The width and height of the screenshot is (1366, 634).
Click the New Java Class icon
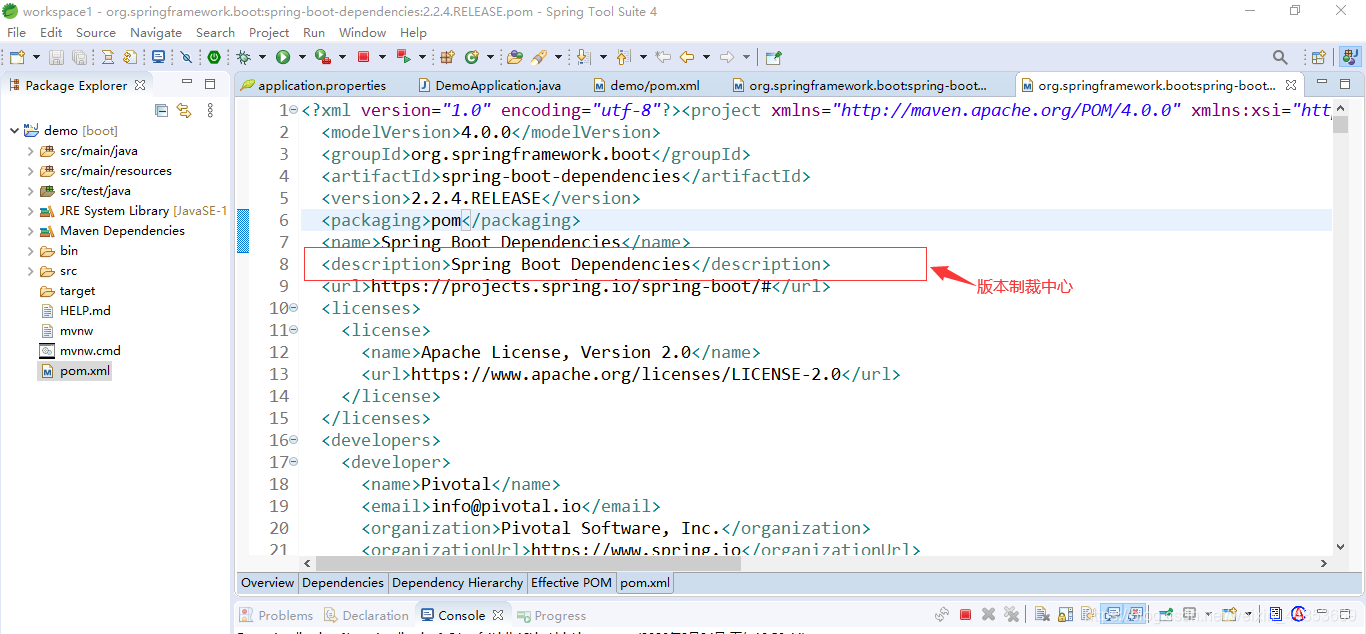coord(472,57)
